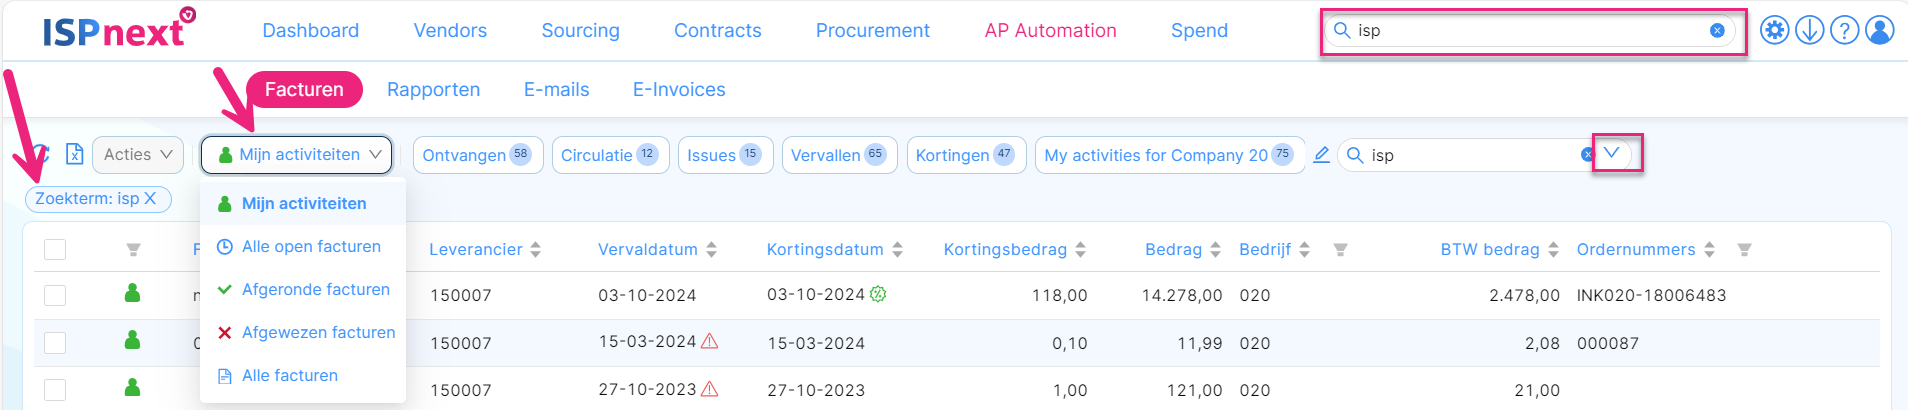Toggle the select-all checkbox in table header
The width and height of the screenshot is (1908, 410).
(x=55, y=249)
